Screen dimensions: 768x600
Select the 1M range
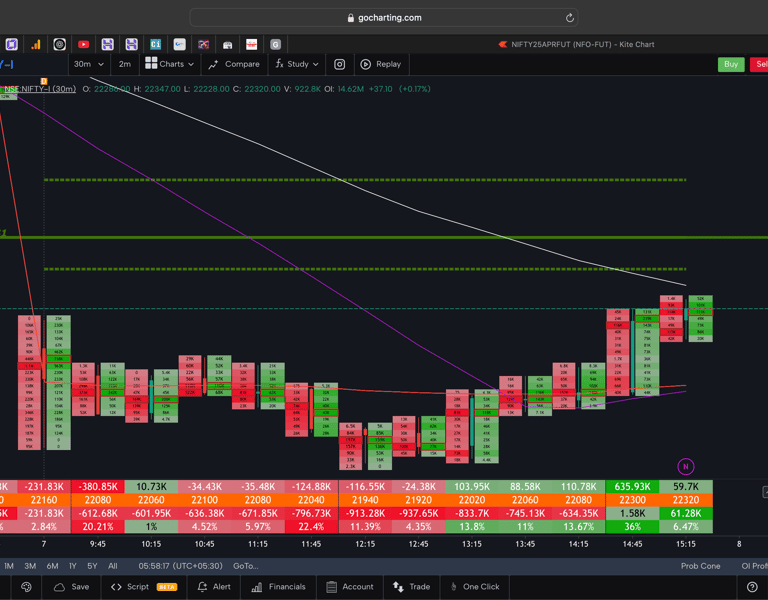9,566
